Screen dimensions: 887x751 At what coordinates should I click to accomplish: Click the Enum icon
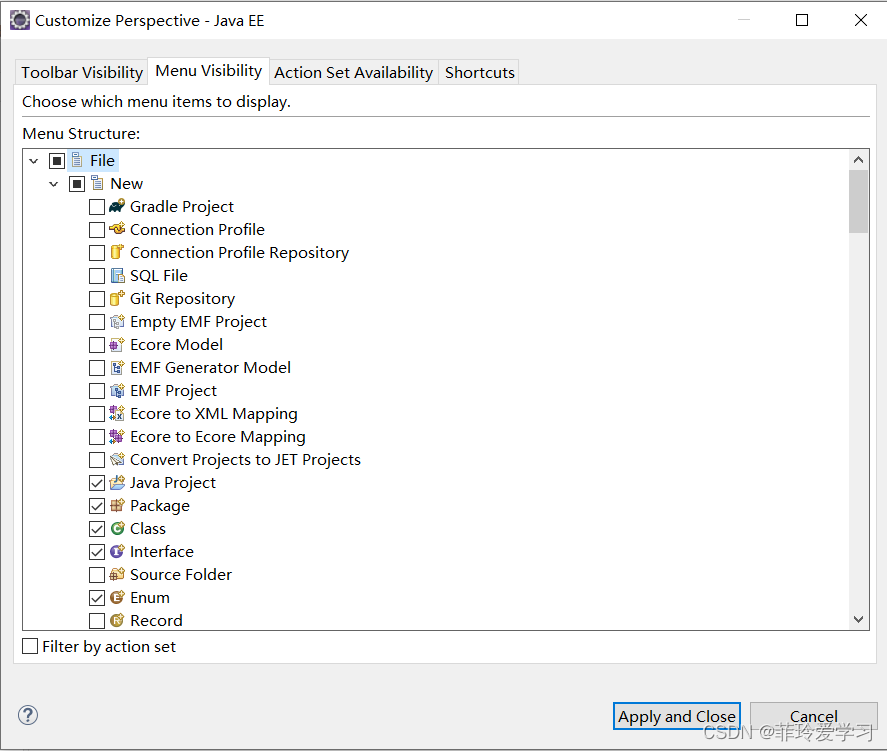pos(117,597)
